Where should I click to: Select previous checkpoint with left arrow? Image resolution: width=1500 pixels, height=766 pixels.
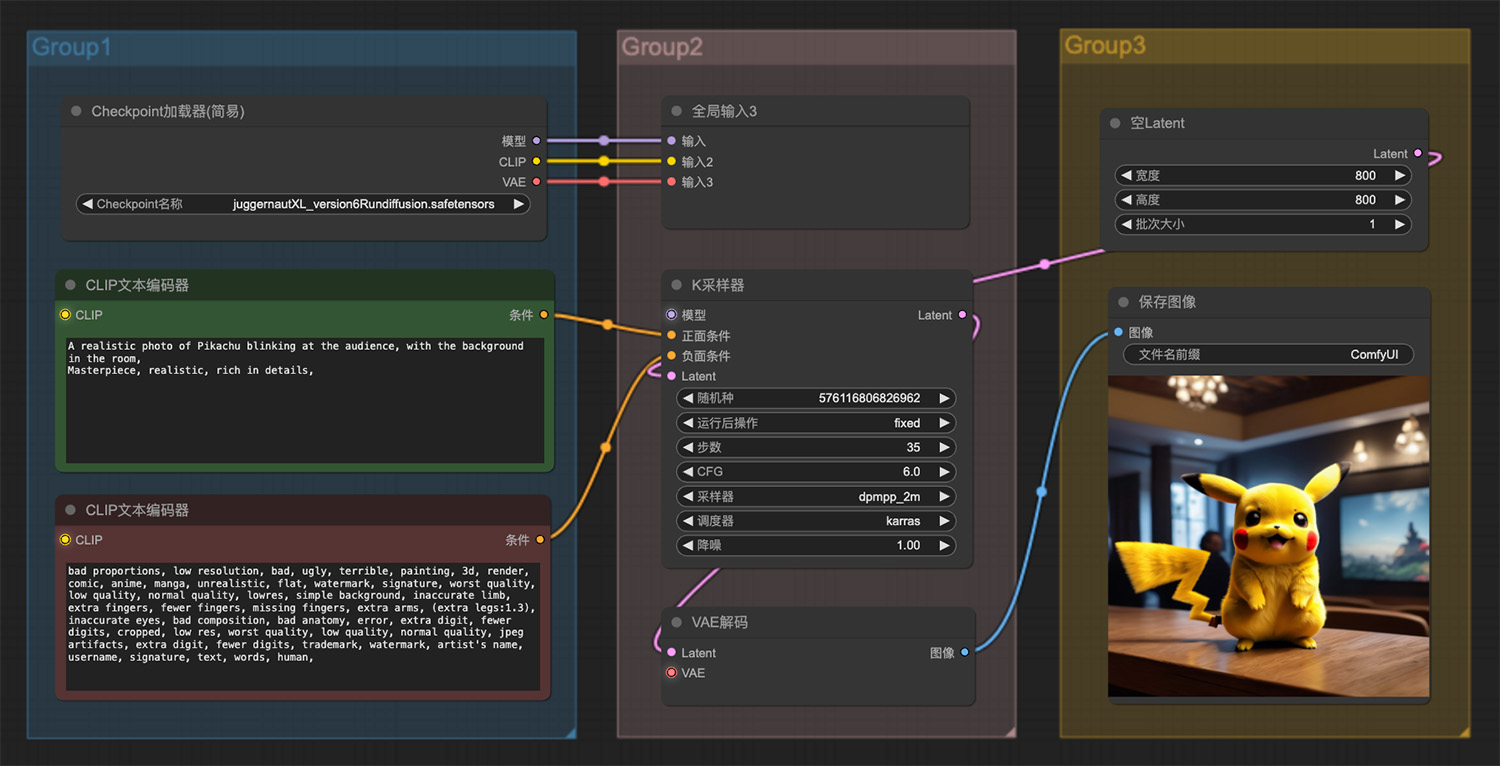coord(87,204)
